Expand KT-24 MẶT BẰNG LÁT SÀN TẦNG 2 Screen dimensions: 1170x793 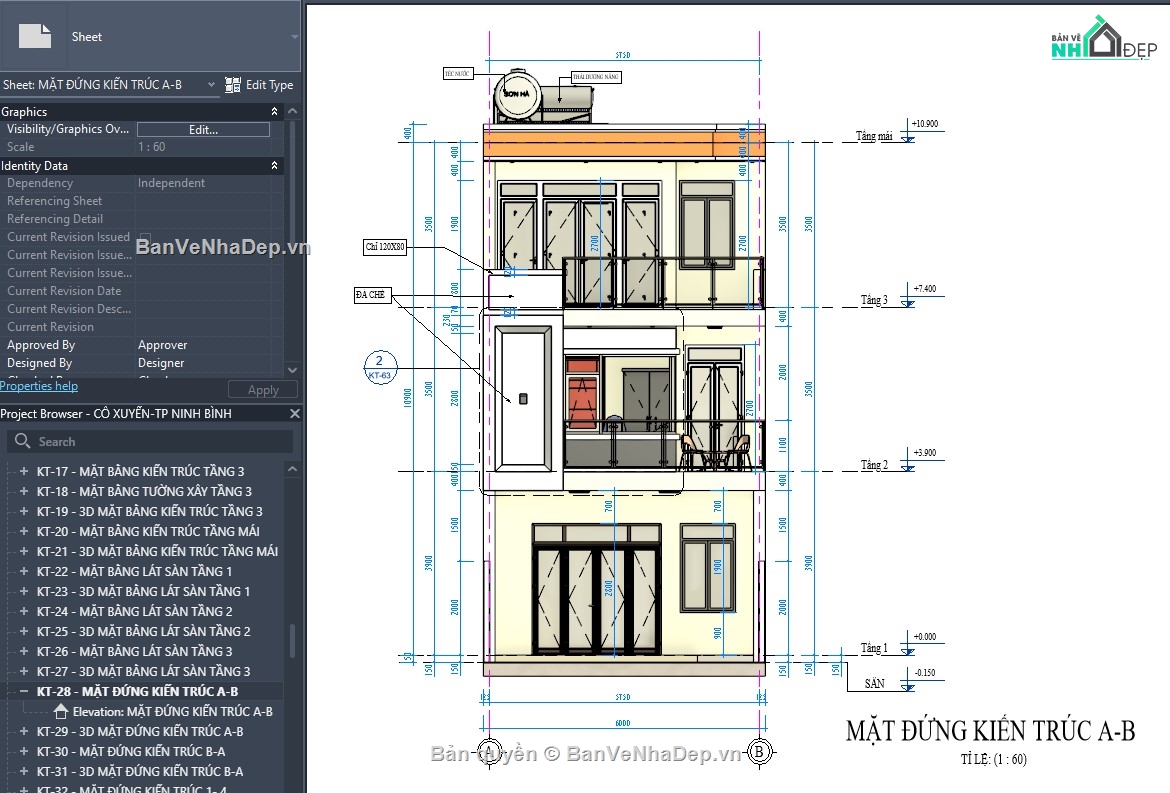(x=24, y=611)
